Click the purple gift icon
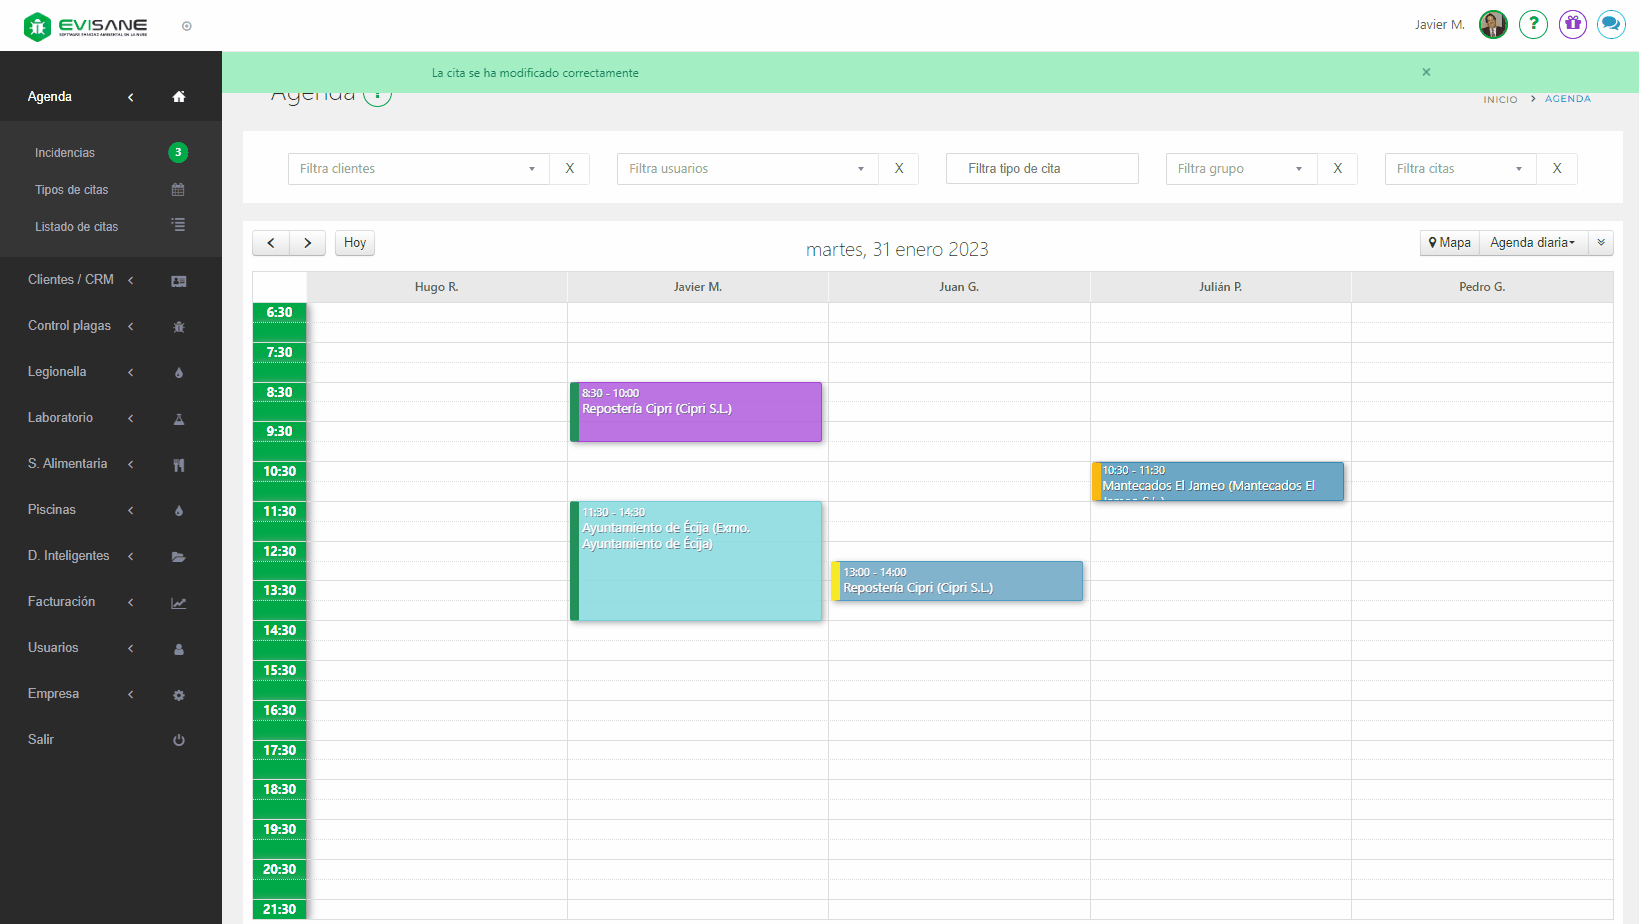This screenshot has height=924, width=1639. pyautogui.click(x=1573, y=24)
